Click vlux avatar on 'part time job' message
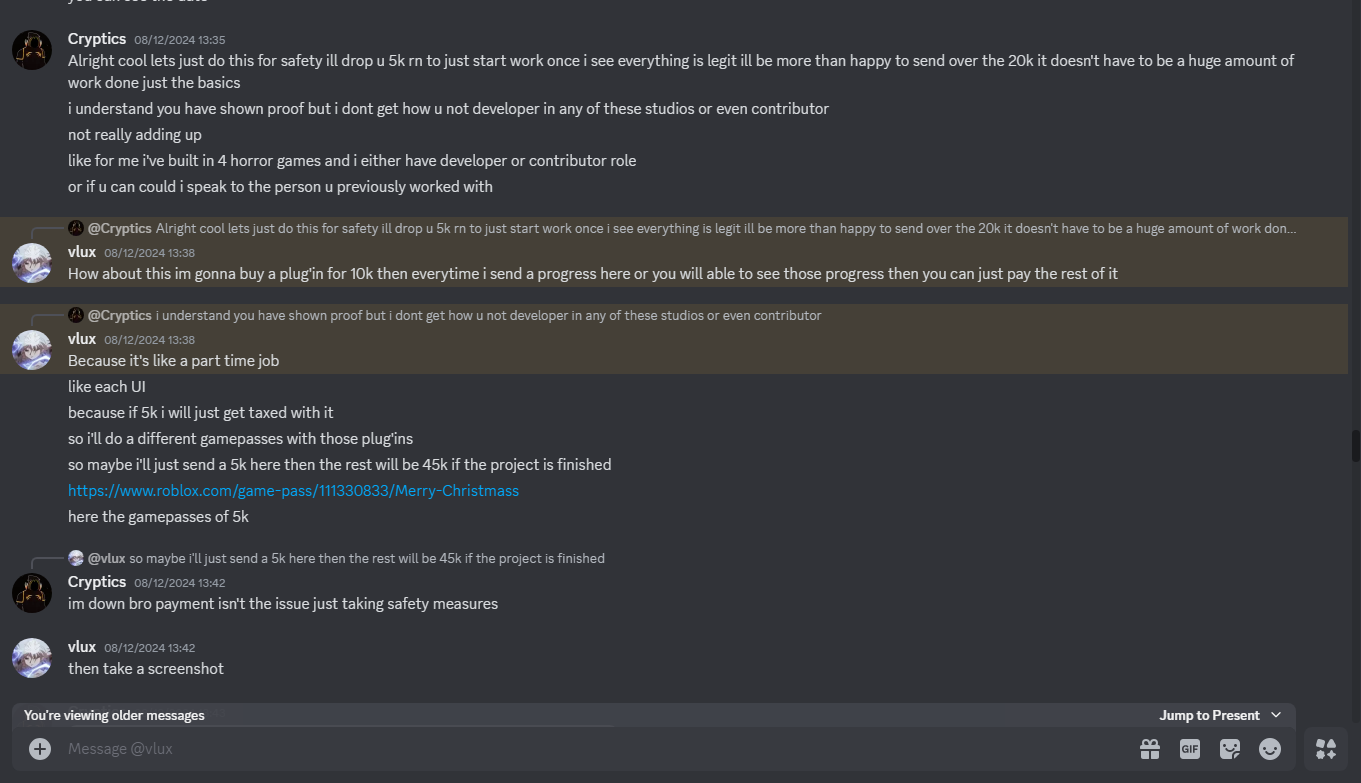This screenshot has width=1361, height=783. click(x=32, y=350)
